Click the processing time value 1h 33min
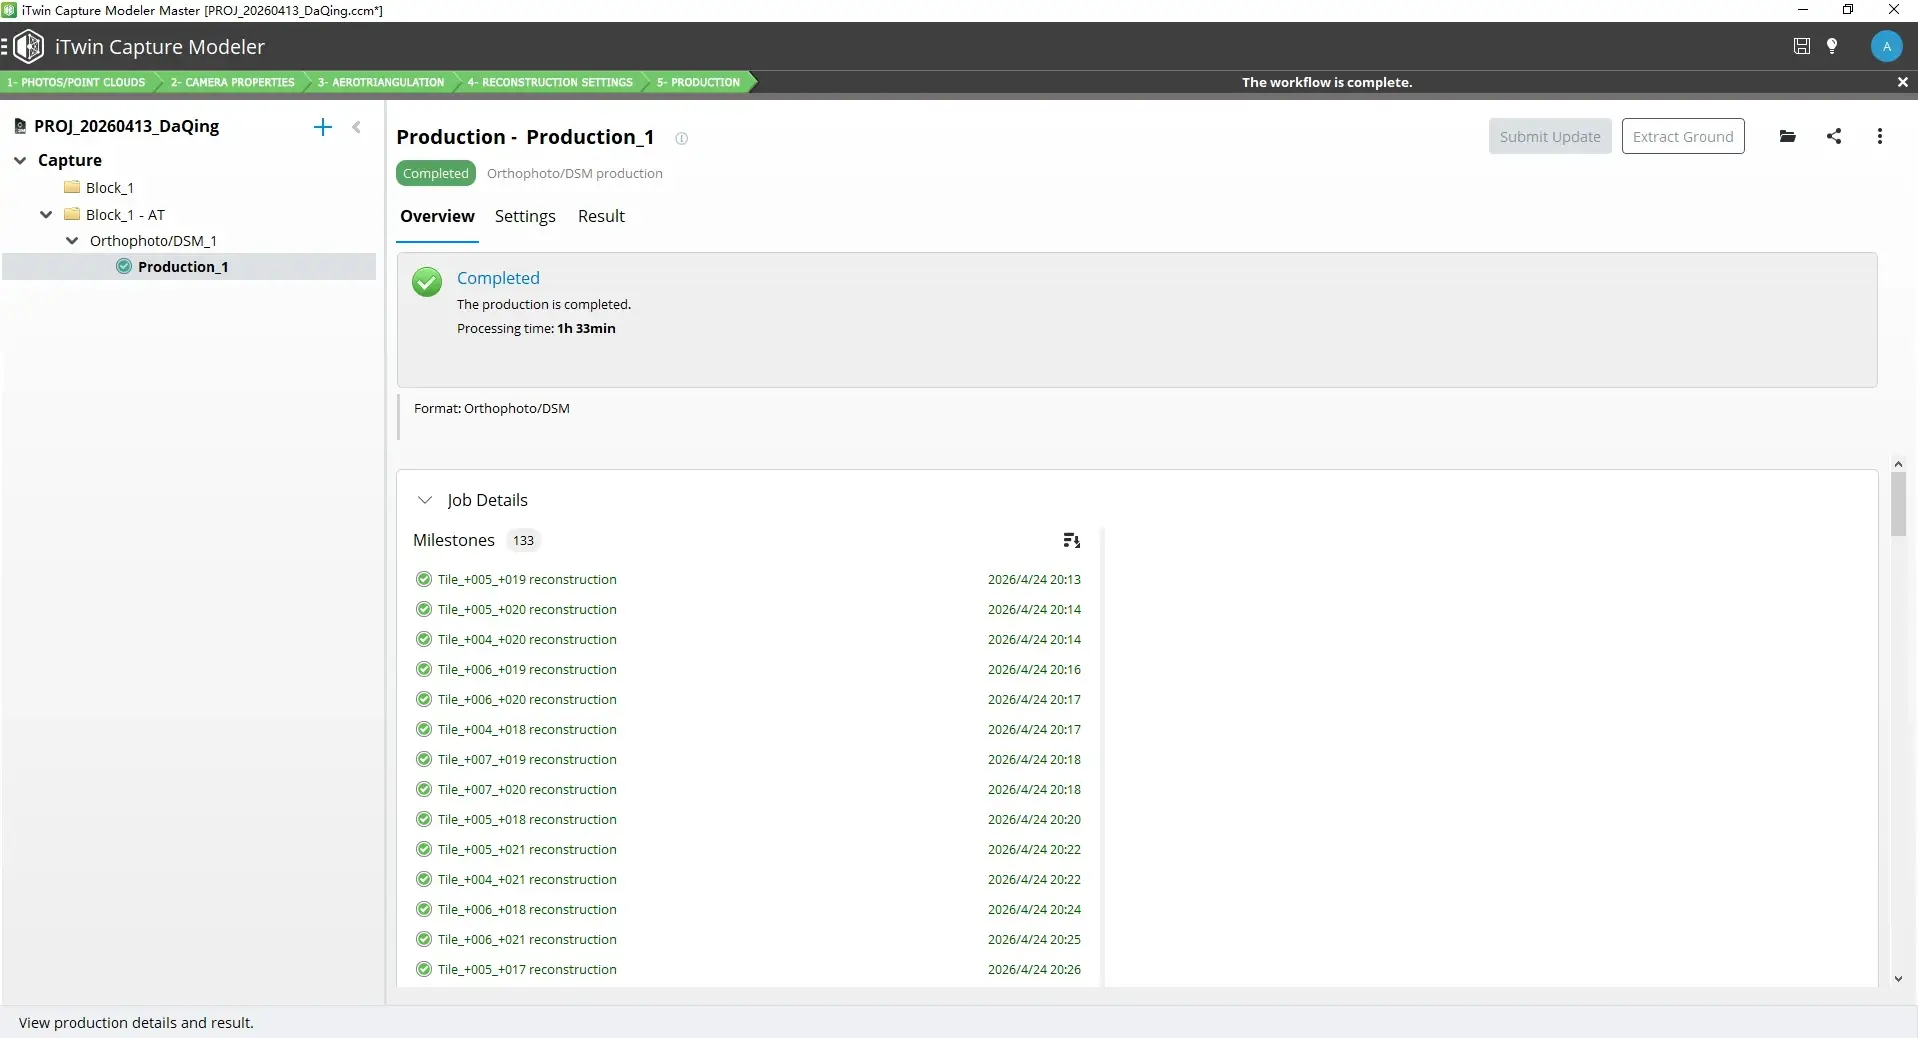Image resolution: width=1918 pixels, height=1038 pixels. point(586,328)
